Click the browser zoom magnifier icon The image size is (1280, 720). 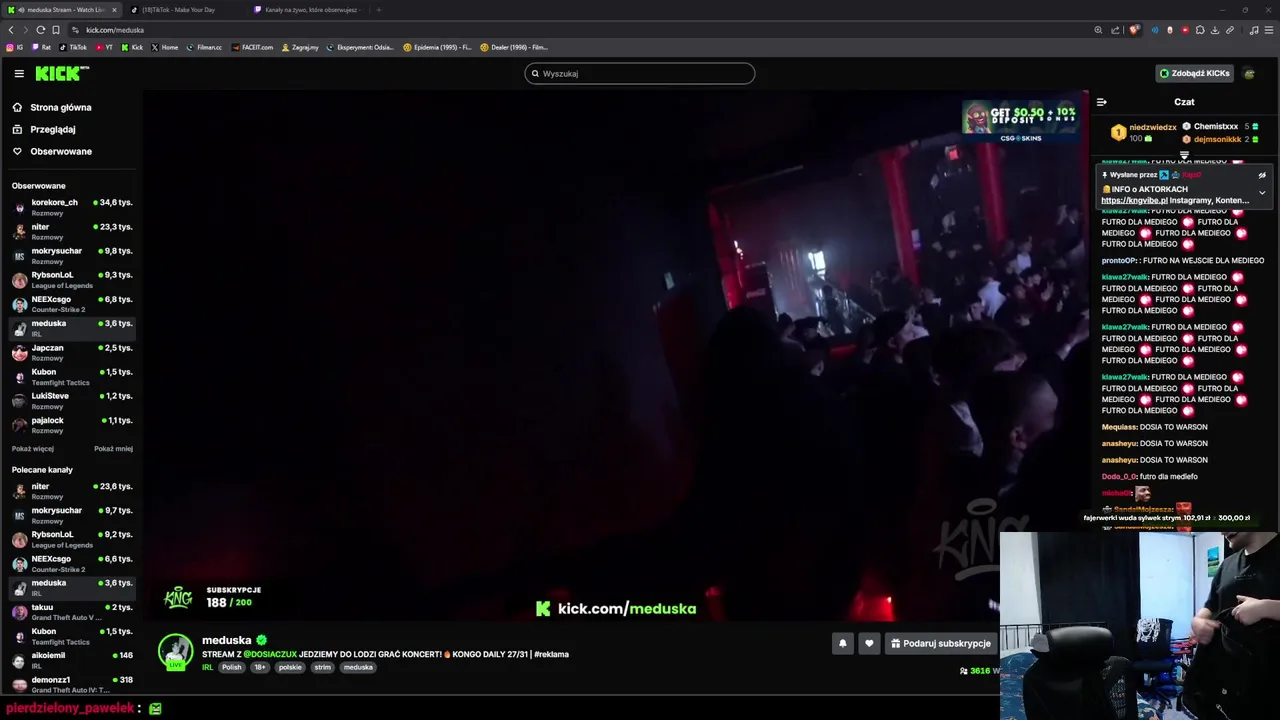point(1098,30)
